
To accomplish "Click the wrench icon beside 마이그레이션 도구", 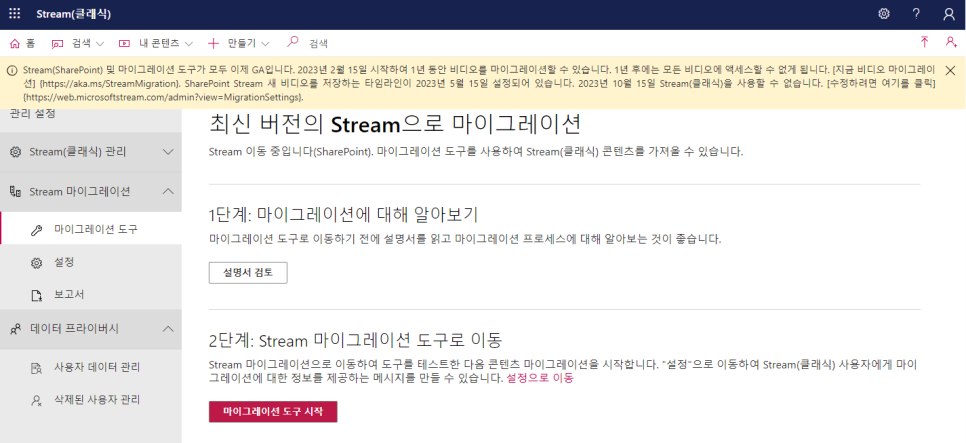I will pos(36,230).
